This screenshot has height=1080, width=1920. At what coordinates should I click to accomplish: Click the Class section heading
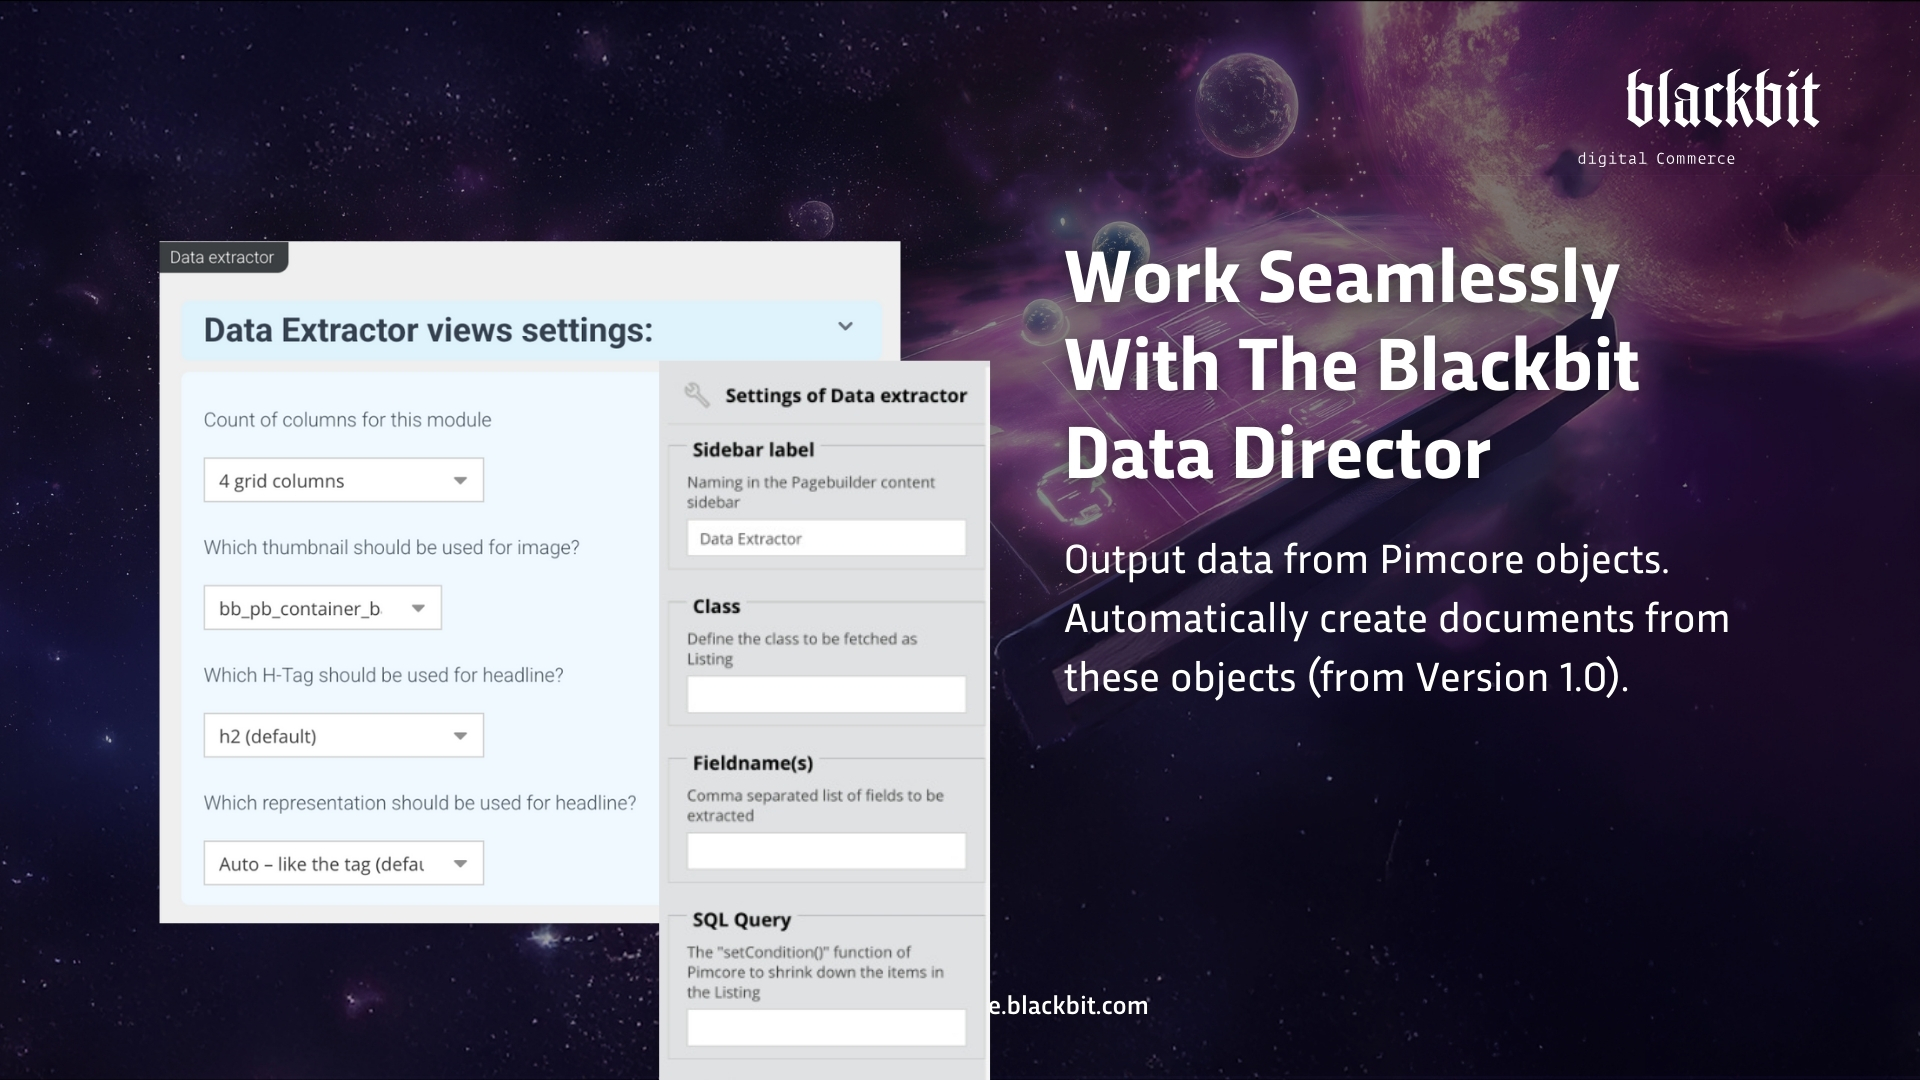pos(717,606)
